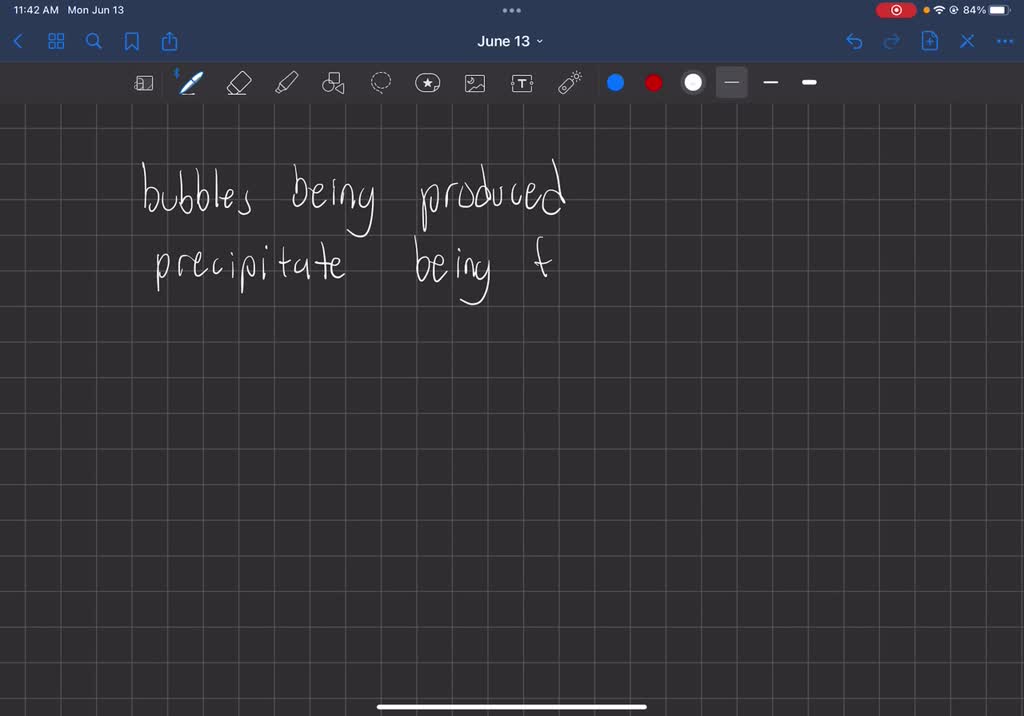Select the thickest stroke width

coord(809,82)
